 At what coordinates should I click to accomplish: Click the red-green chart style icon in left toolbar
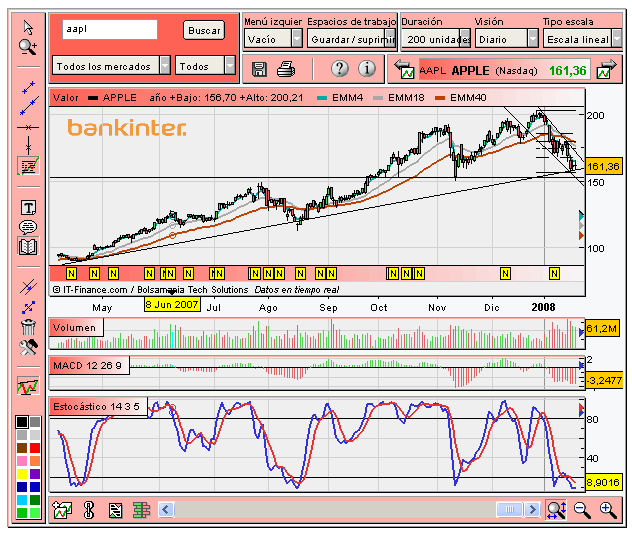point(28,386)
